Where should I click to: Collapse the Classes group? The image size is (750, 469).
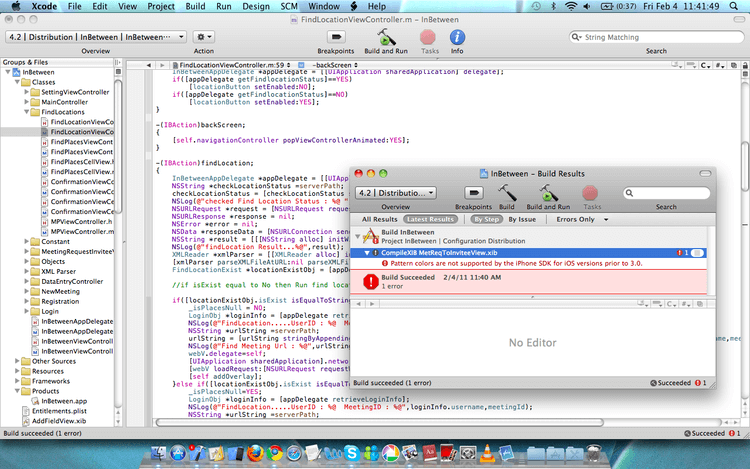pyautogui.click(x=17, y=82)
